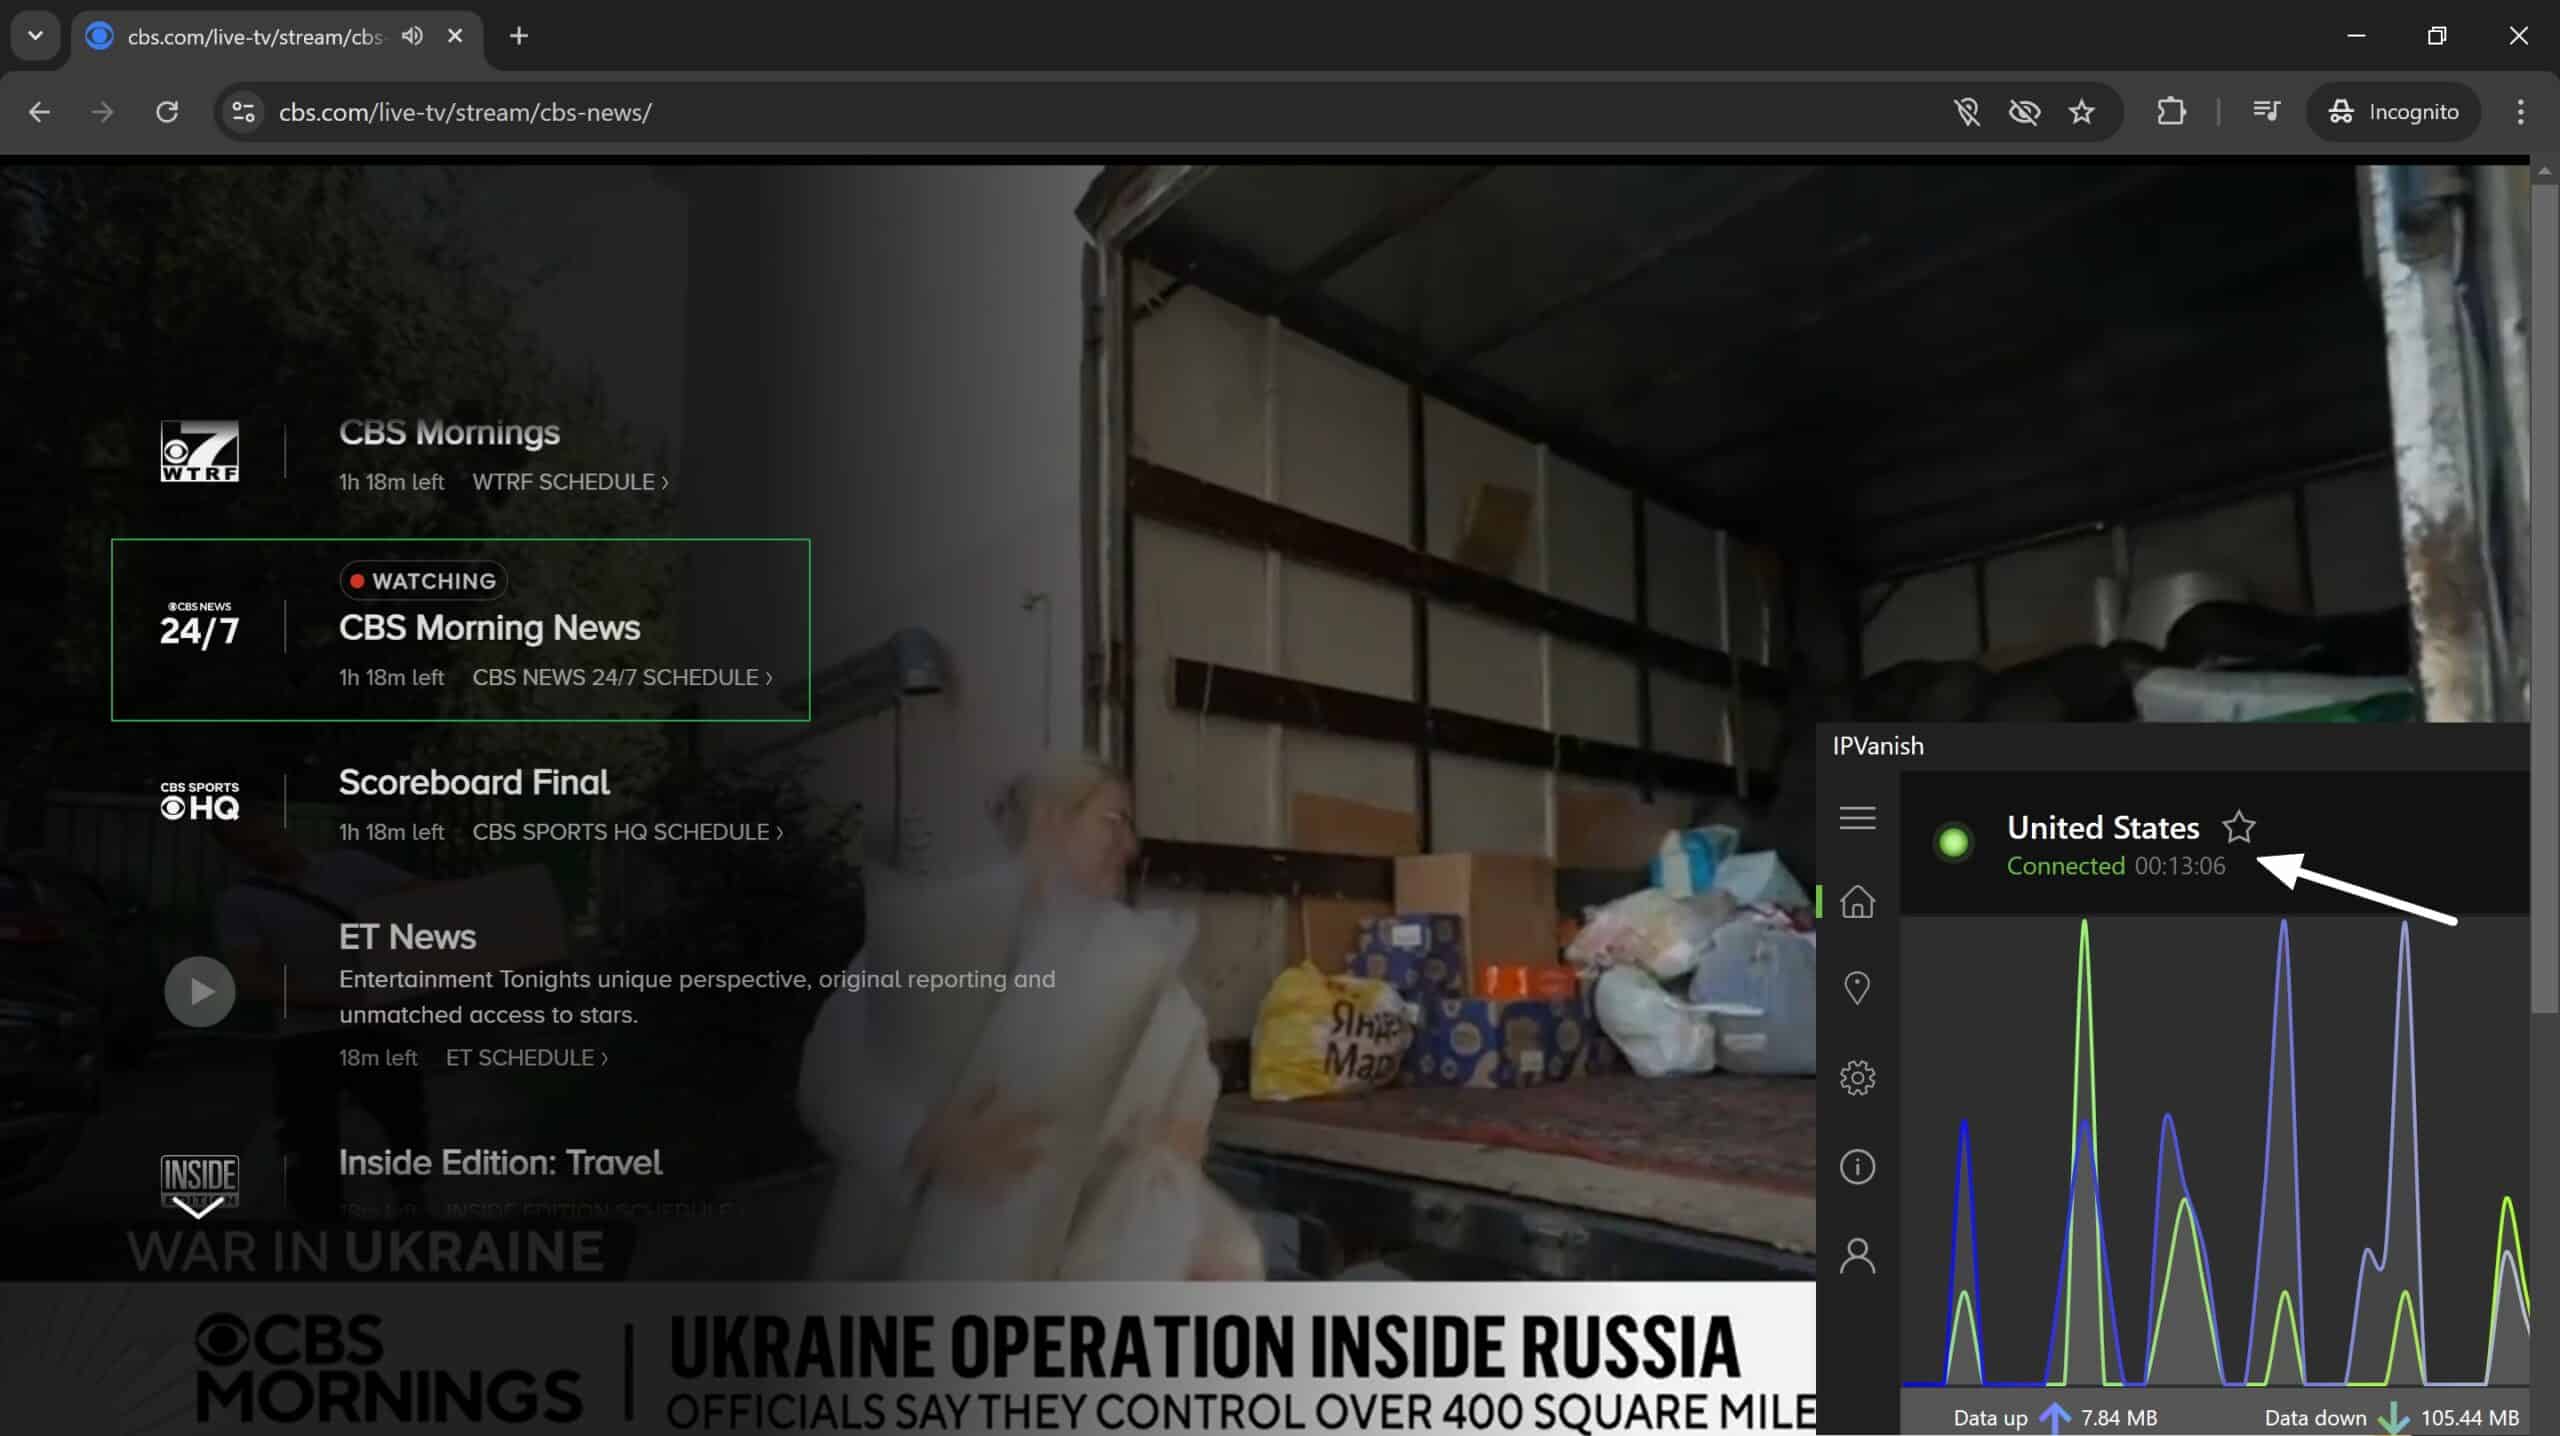Switch to CBS Mornings on WTRF

[x=449, y=433]
